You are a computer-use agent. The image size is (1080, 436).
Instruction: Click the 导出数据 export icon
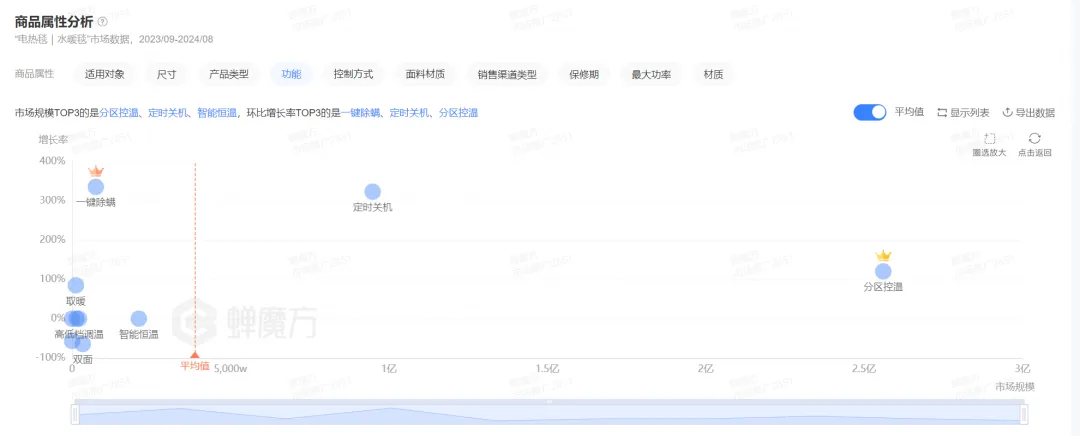point(1008,113)
